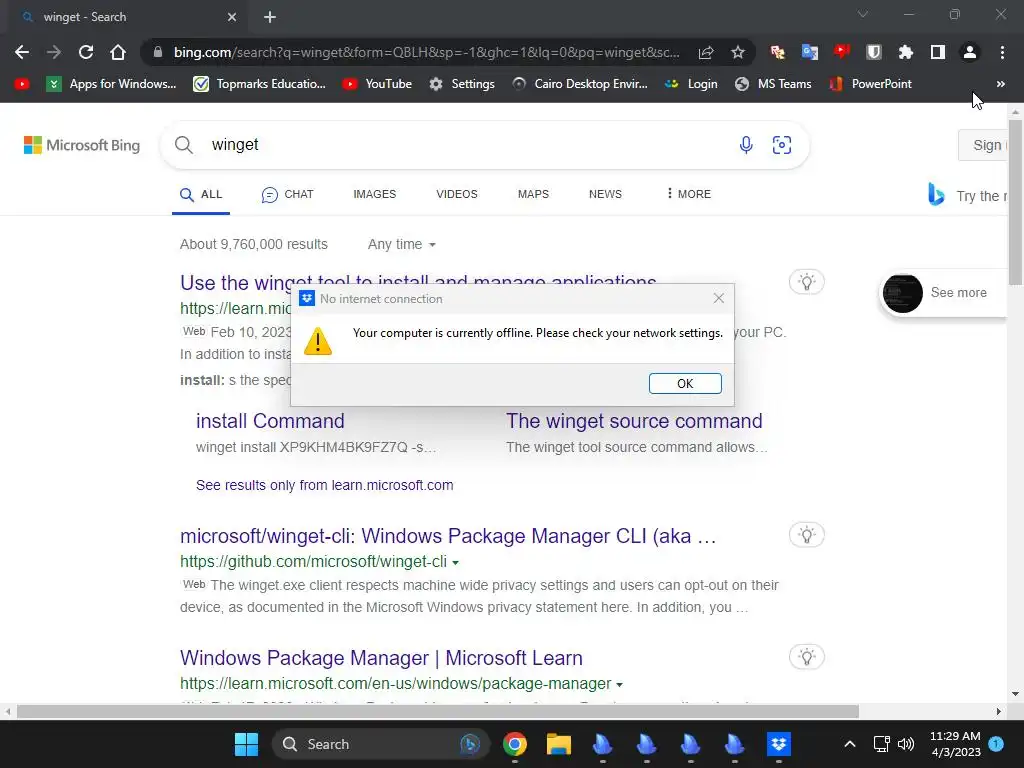Toggle the browser side panel icon
1024x768 pixels.
(938, 52)
